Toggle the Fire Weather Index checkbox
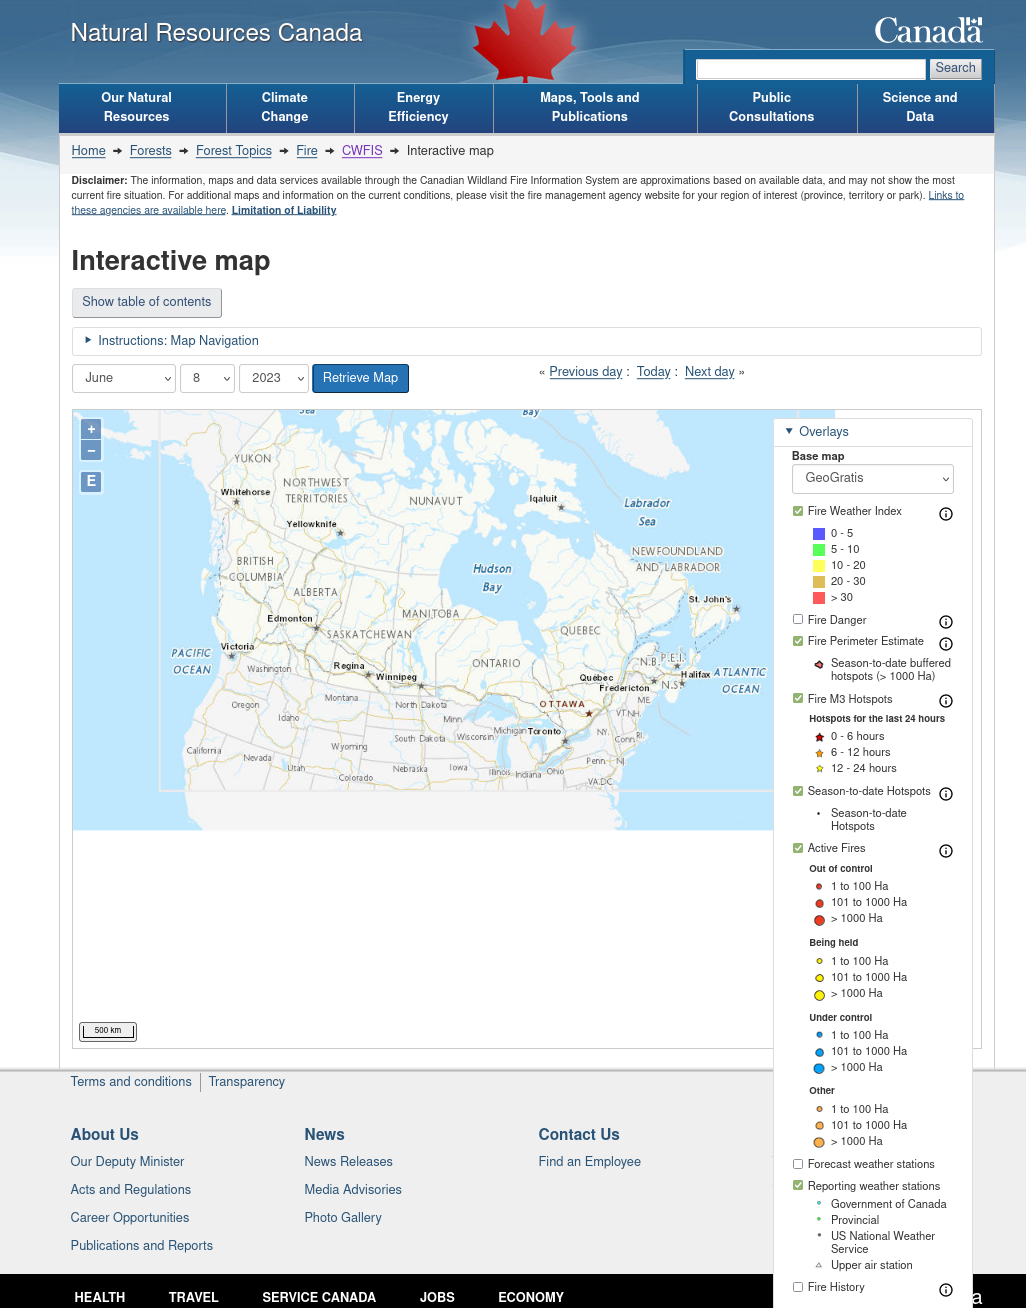This screenshot has width=1026, height=1308. pos(798,511)
